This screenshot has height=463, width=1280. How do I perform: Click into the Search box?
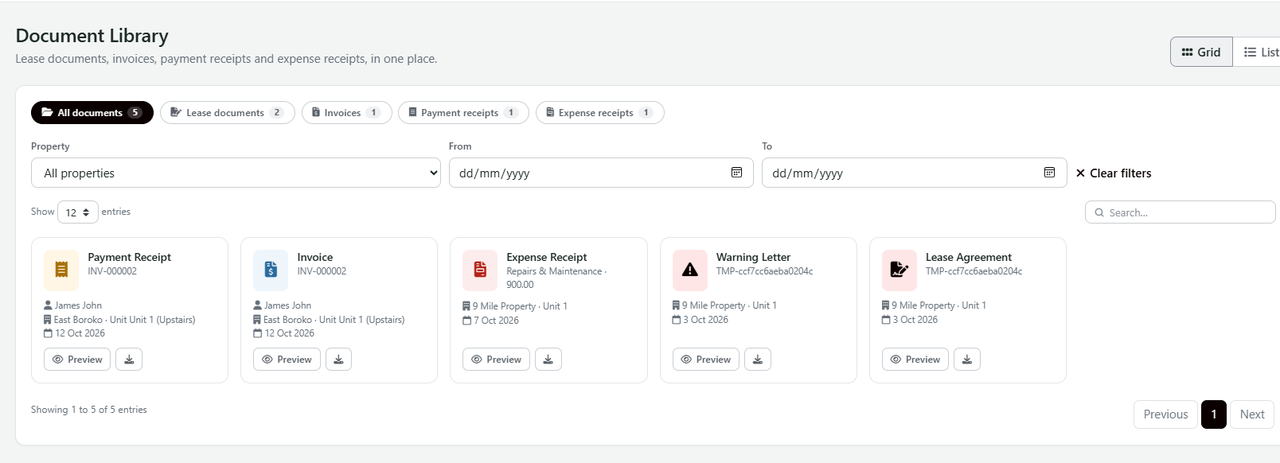(1180, 212)
